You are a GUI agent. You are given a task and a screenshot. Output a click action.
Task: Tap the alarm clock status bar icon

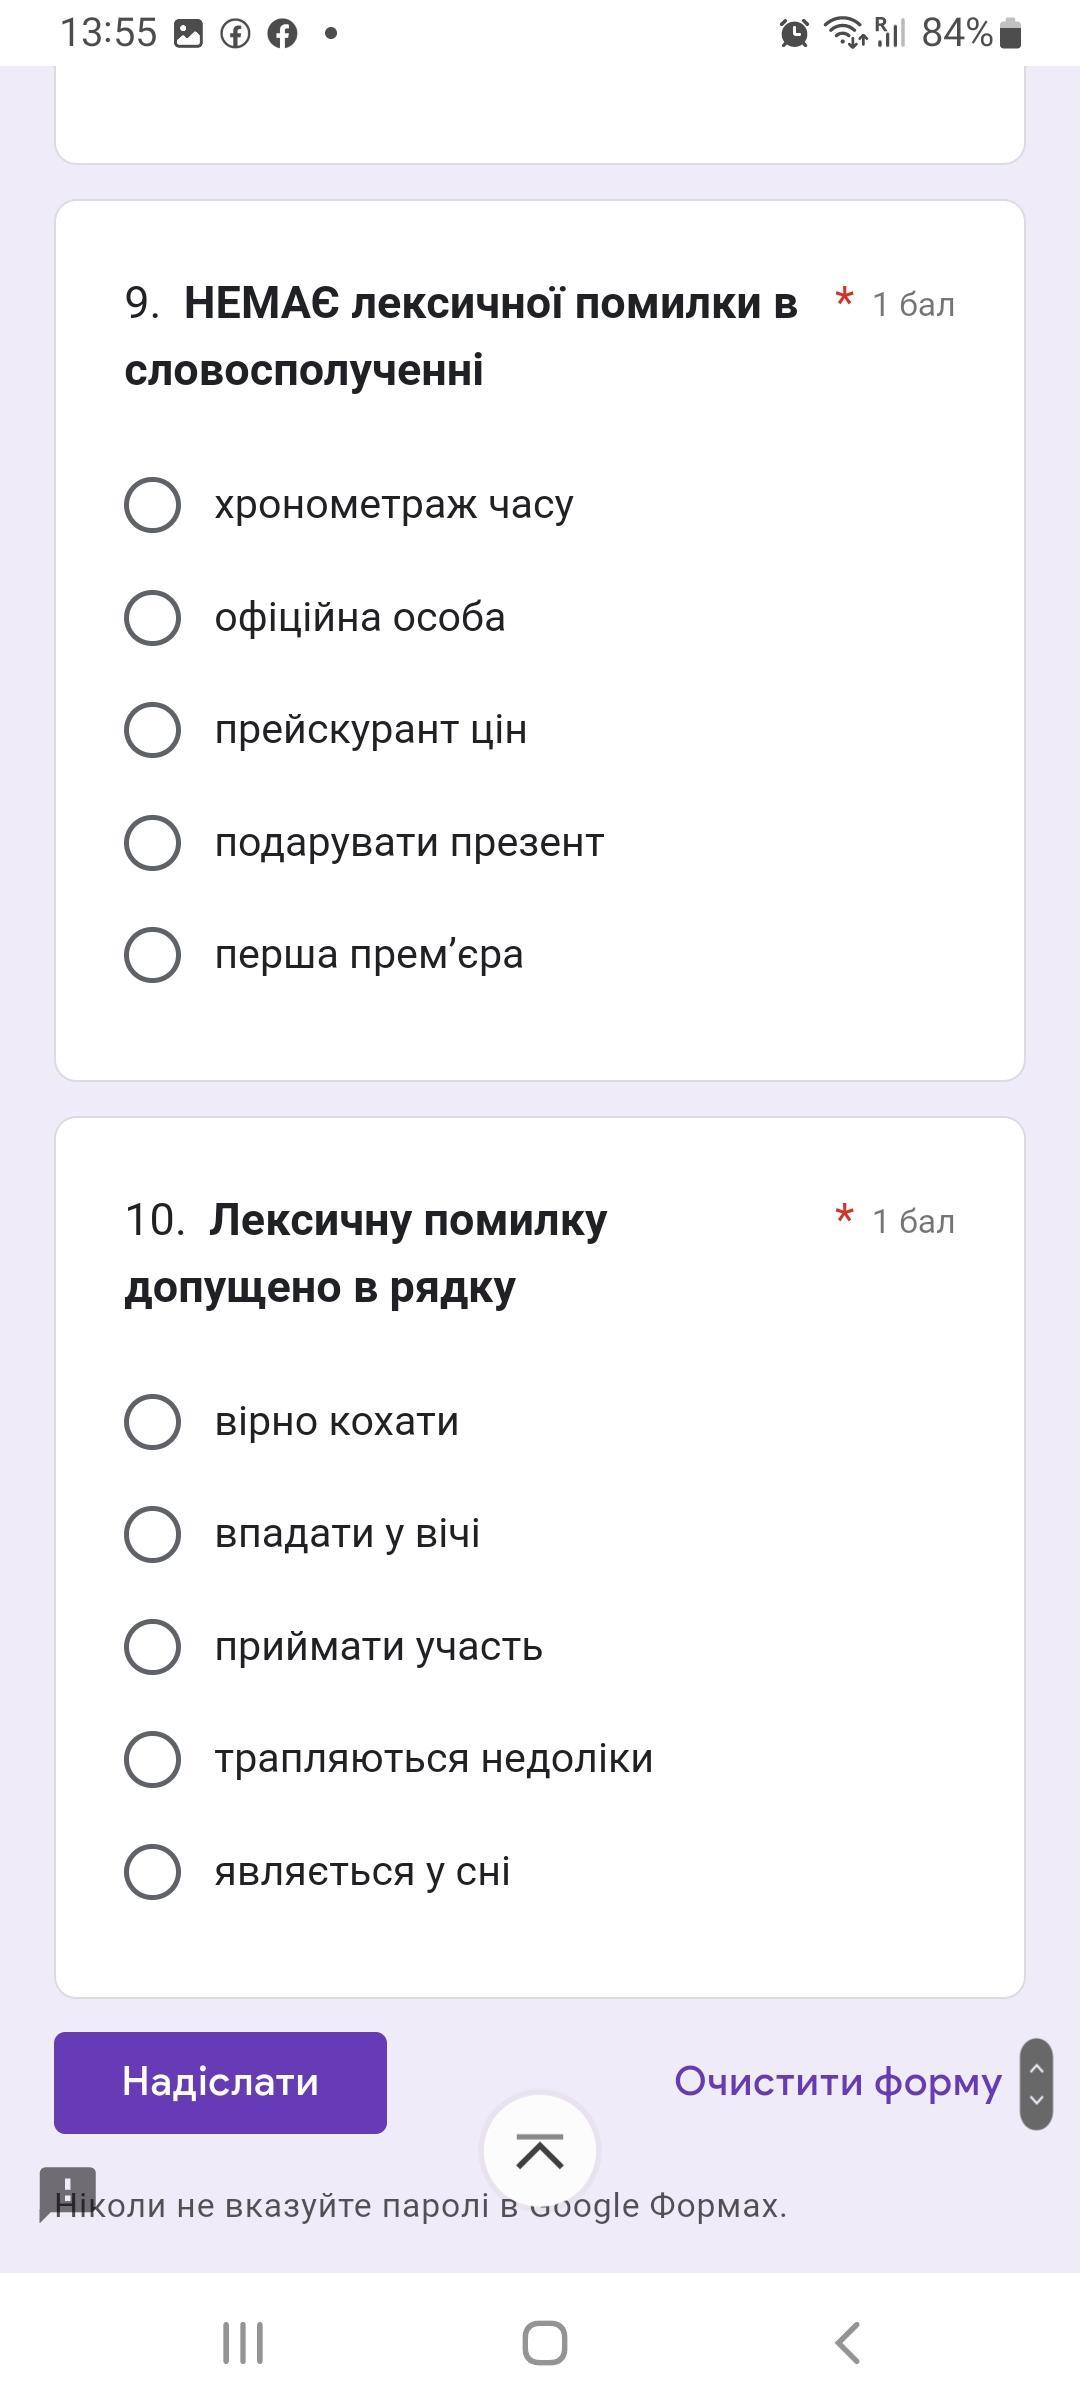tap(794, 33)
